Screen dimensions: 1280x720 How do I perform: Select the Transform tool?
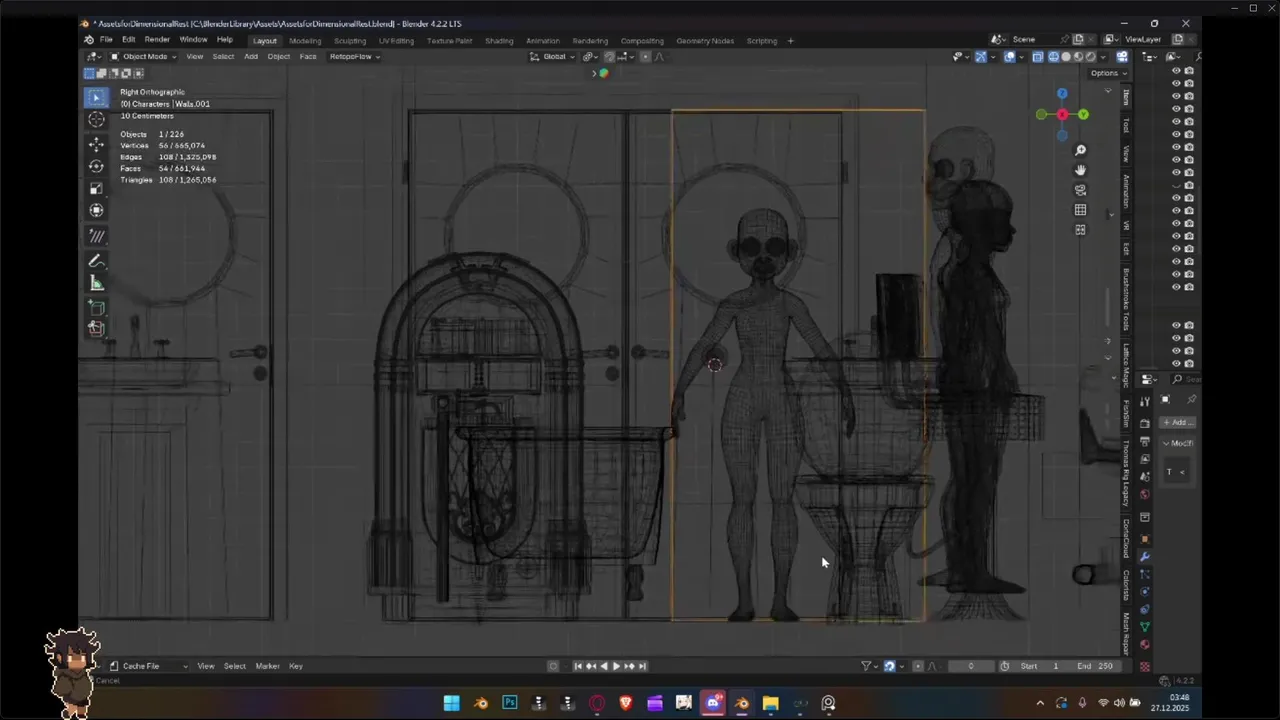[96, 211]
